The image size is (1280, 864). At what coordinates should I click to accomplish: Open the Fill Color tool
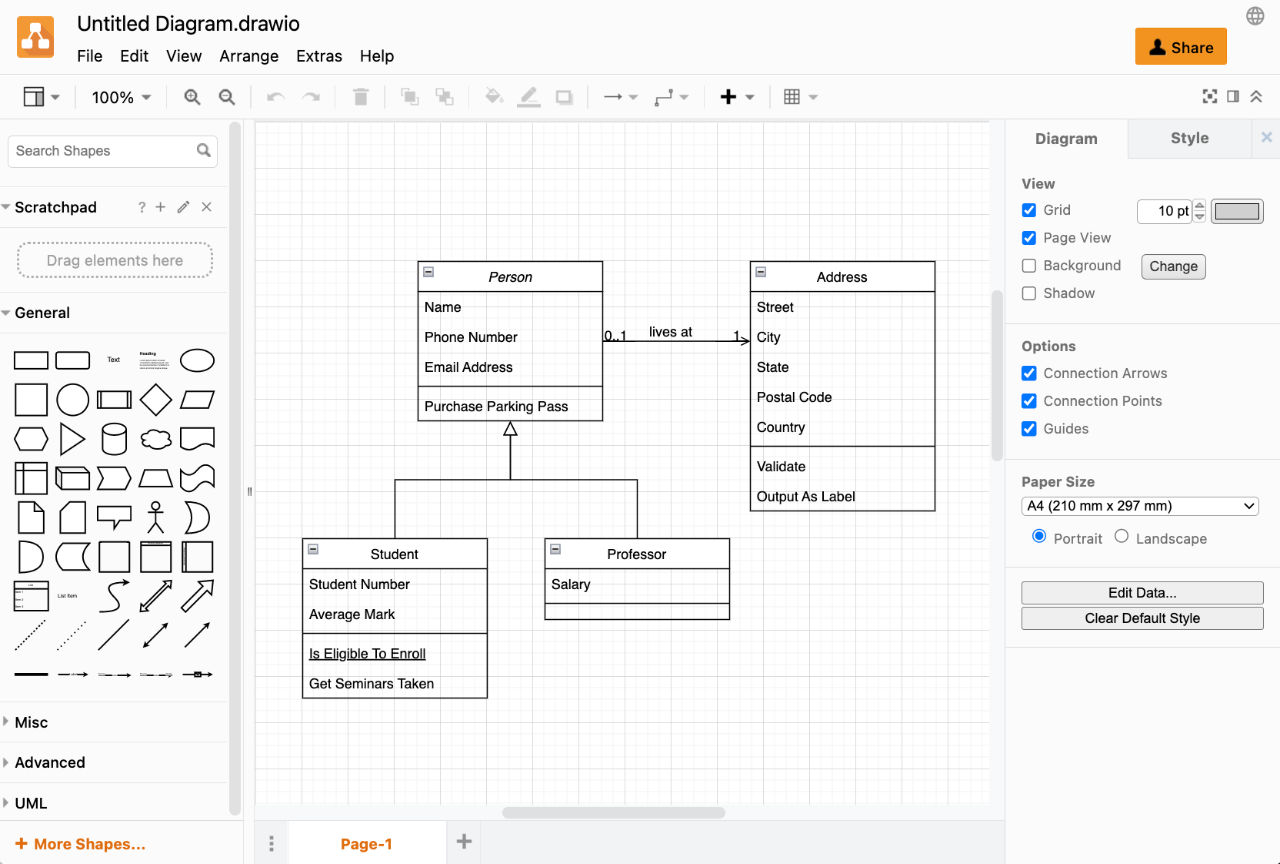(x=493, y=96)
